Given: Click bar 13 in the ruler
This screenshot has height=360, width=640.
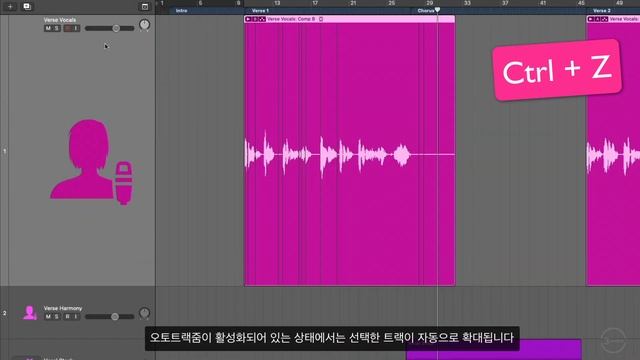Looking at the screenshot, I should click(x=277, y=3).
